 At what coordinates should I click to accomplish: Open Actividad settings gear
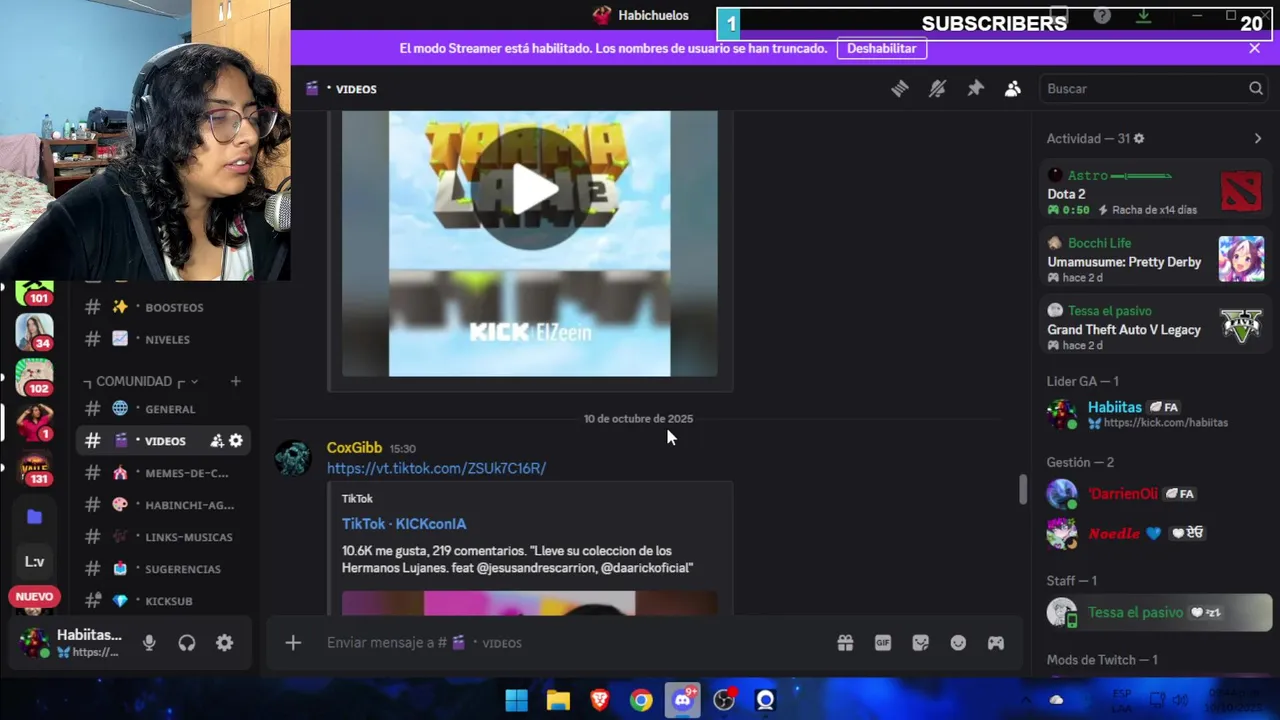(x=1139, y=139)
